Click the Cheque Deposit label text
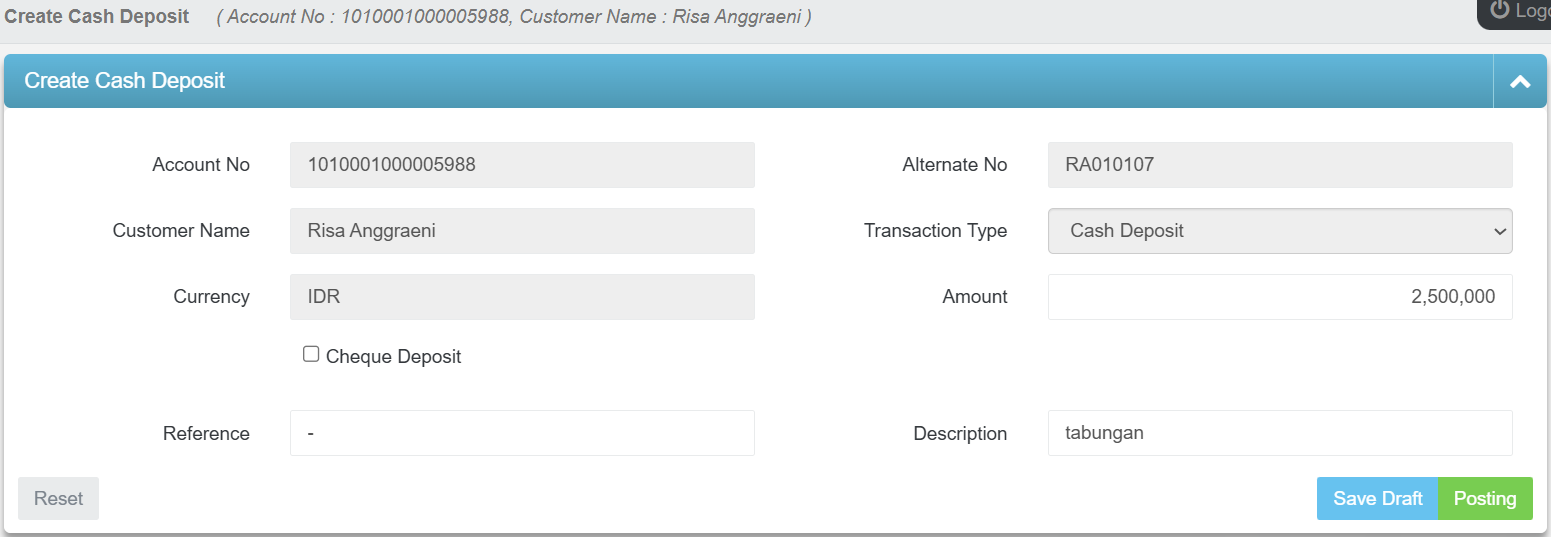 click(393, 357)
